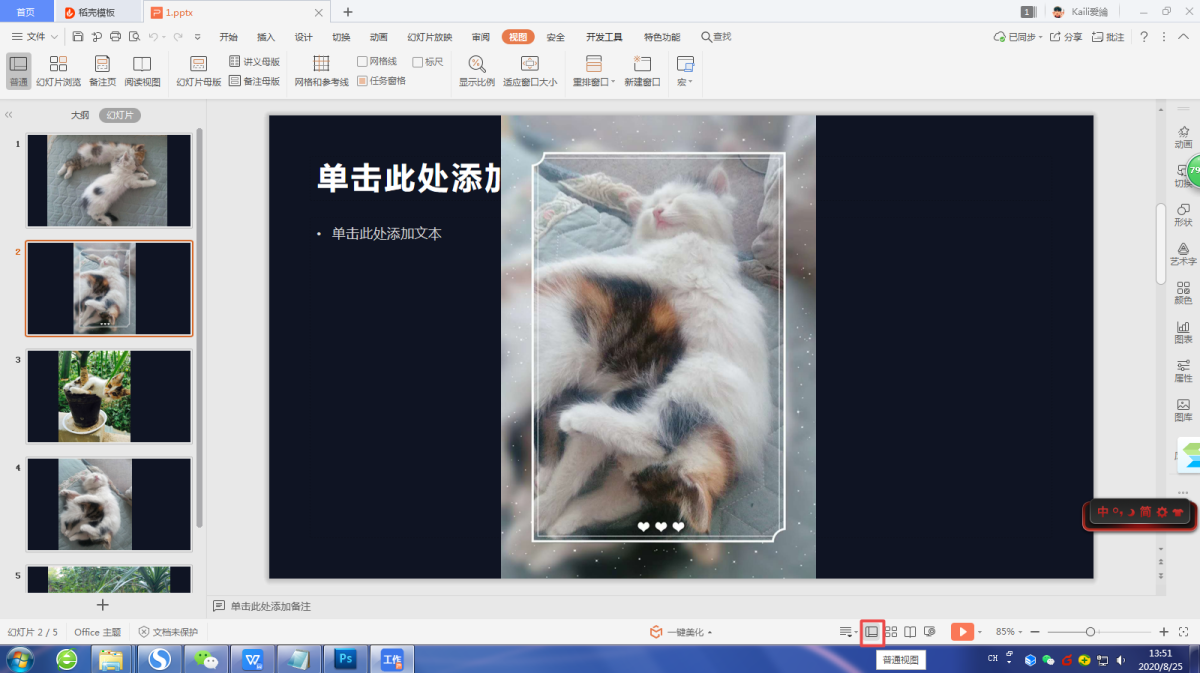The image size is (1200, 673).
Task: Select slide 3 thumbnail in panel
Action: coord(109,396)
